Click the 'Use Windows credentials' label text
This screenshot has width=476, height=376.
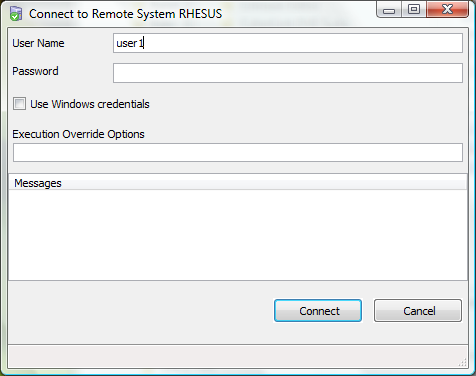click(90, 104)
